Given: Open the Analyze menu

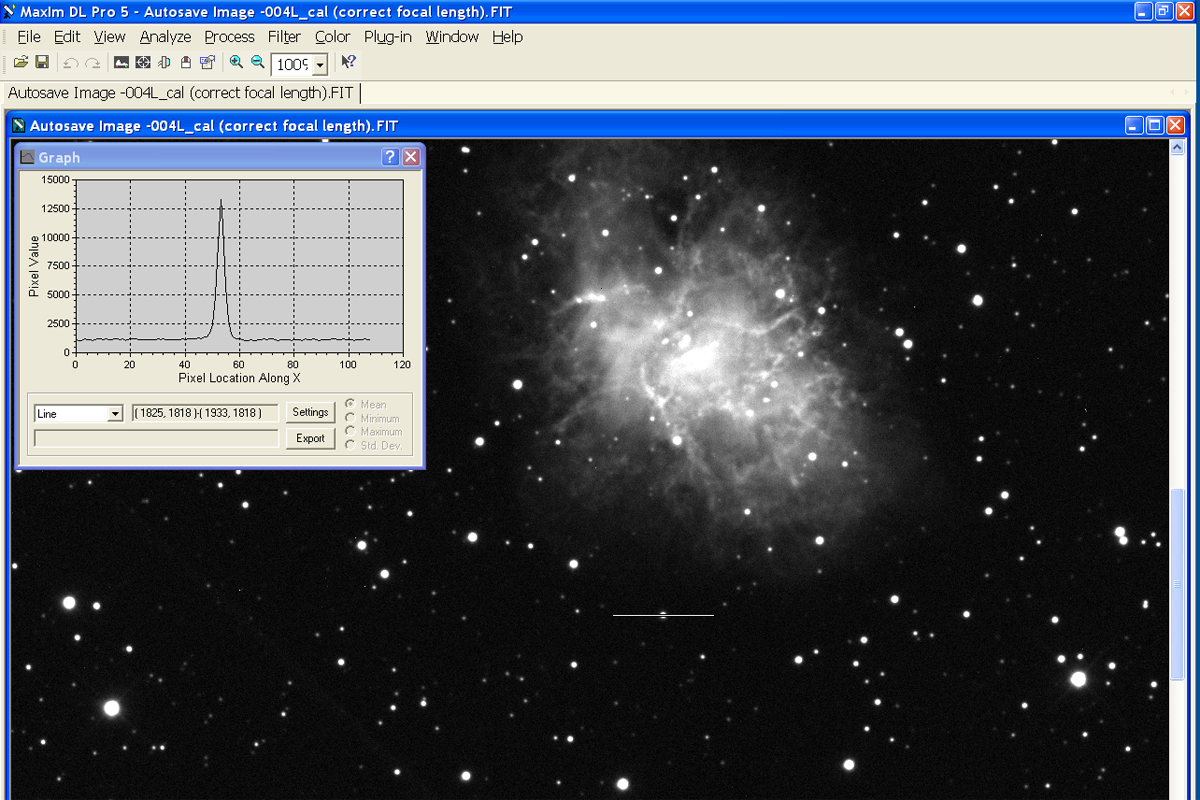Looking at the screenshot, I should [x=165, y=37].
